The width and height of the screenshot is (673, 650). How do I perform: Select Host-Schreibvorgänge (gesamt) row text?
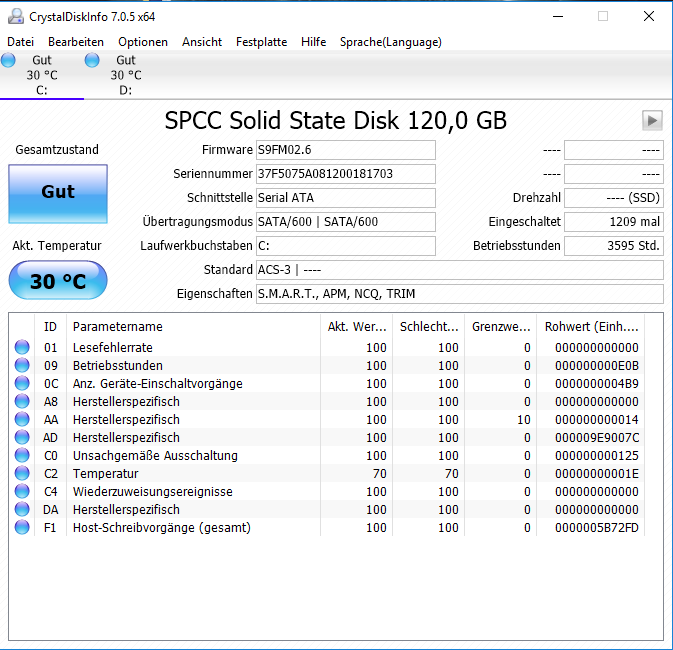161,528
